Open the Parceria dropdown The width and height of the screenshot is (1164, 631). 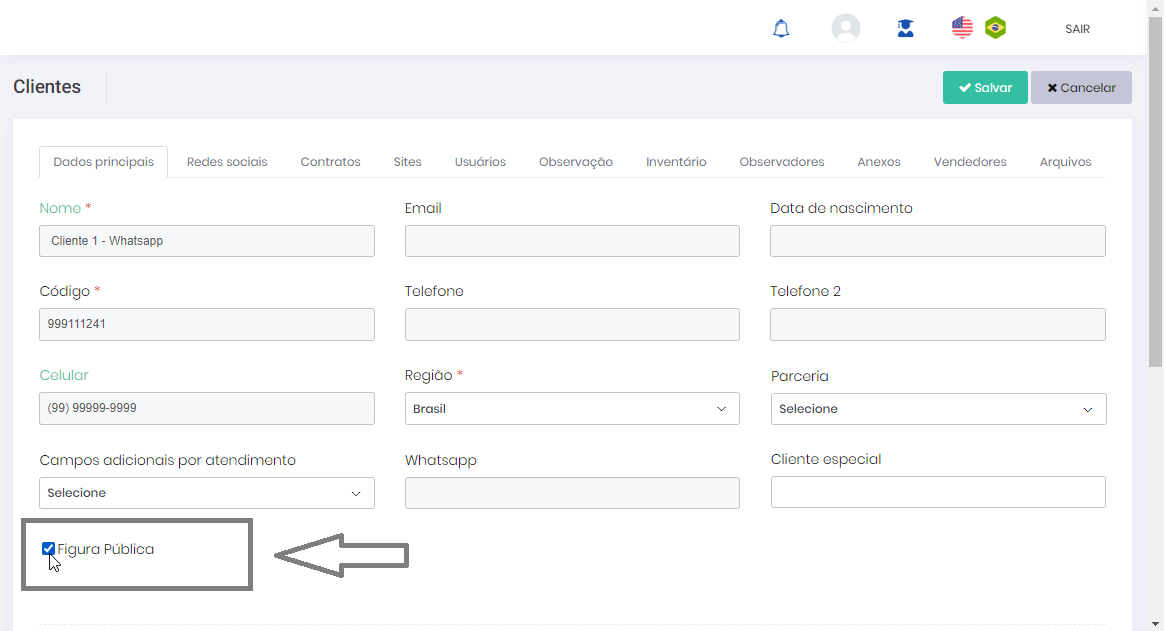tap(938, 409)
